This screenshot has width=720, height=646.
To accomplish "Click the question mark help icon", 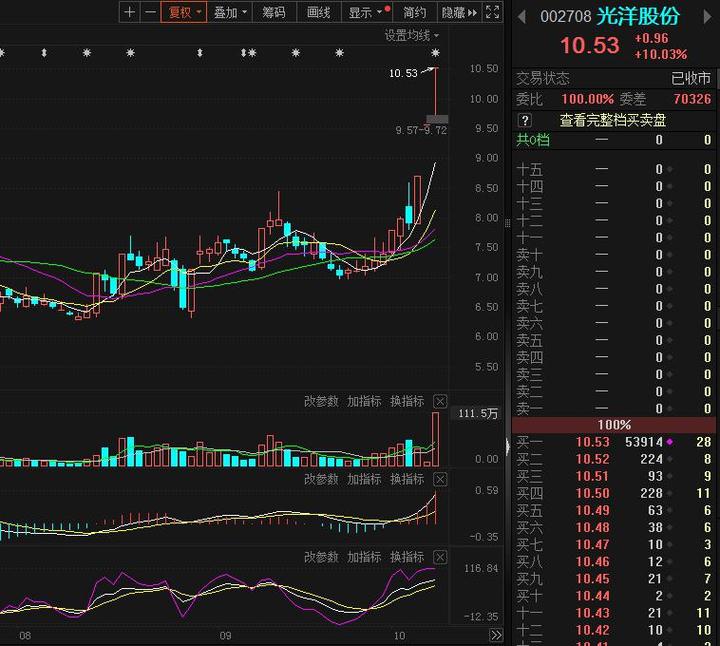I will point(525,120).
